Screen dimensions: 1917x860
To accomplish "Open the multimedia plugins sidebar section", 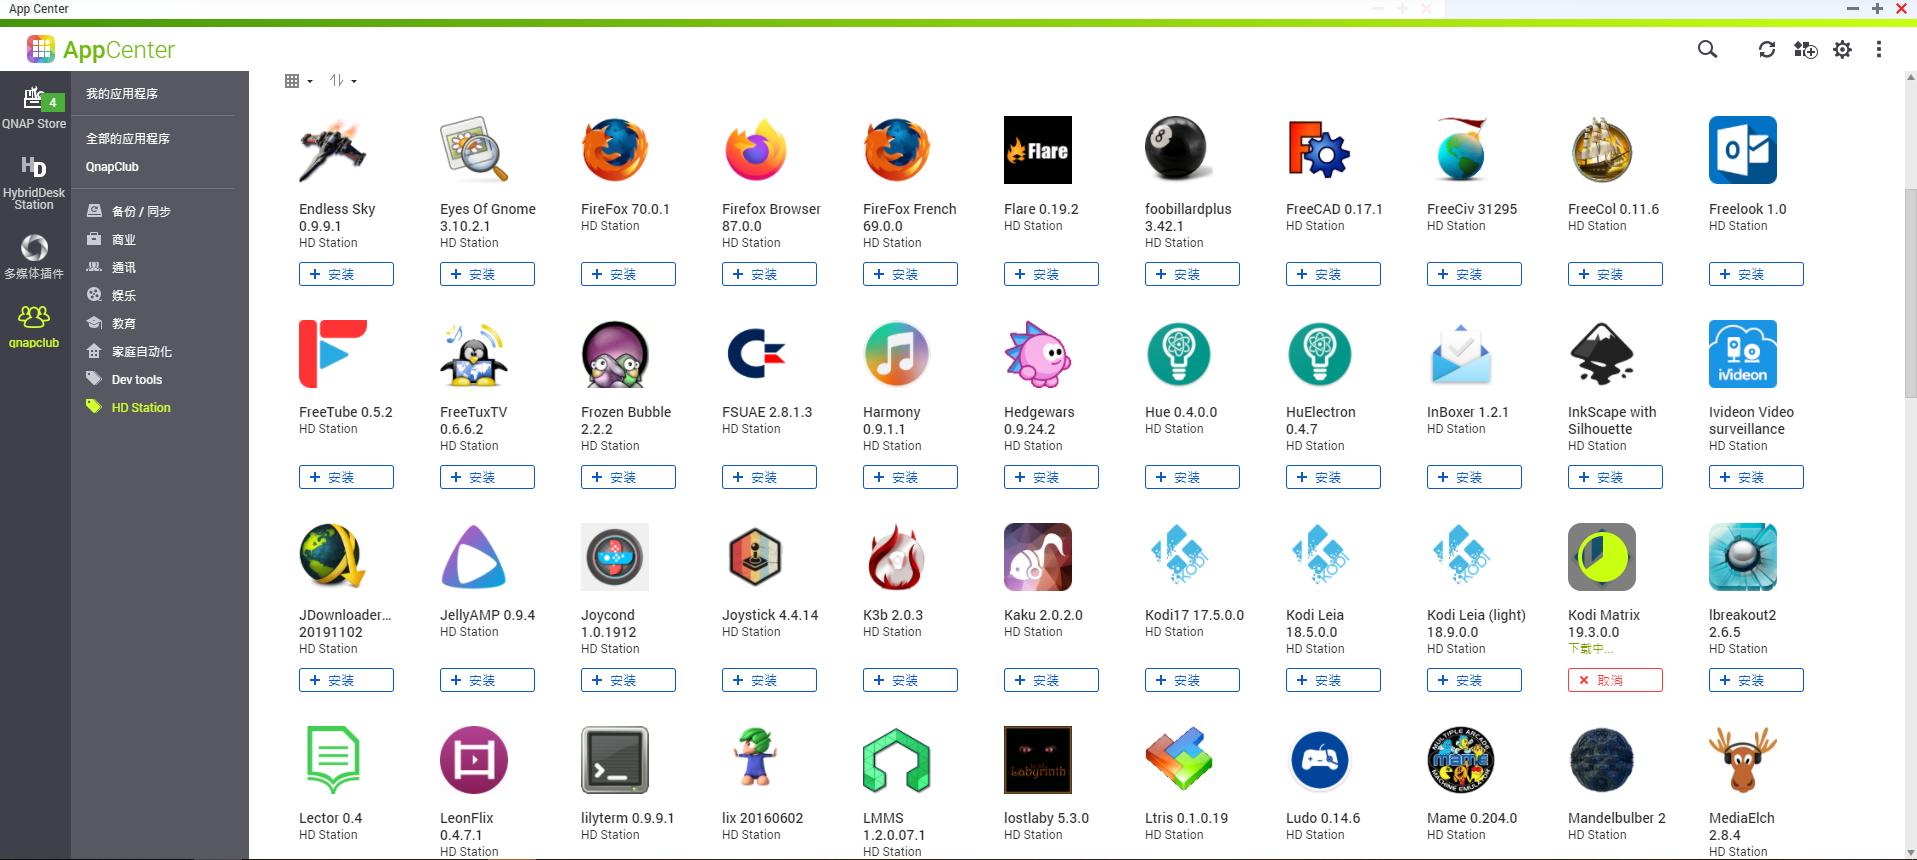I will click(34, 256).
